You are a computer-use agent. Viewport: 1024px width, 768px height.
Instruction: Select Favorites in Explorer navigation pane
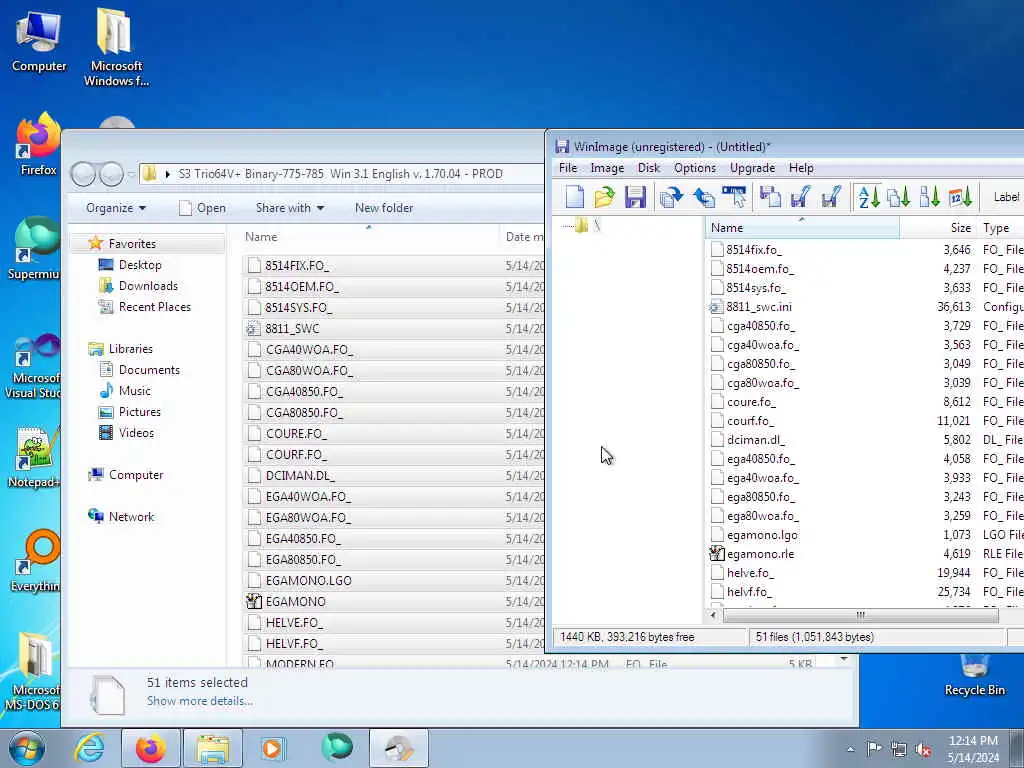pyautogui.click(x=132, y=244)
